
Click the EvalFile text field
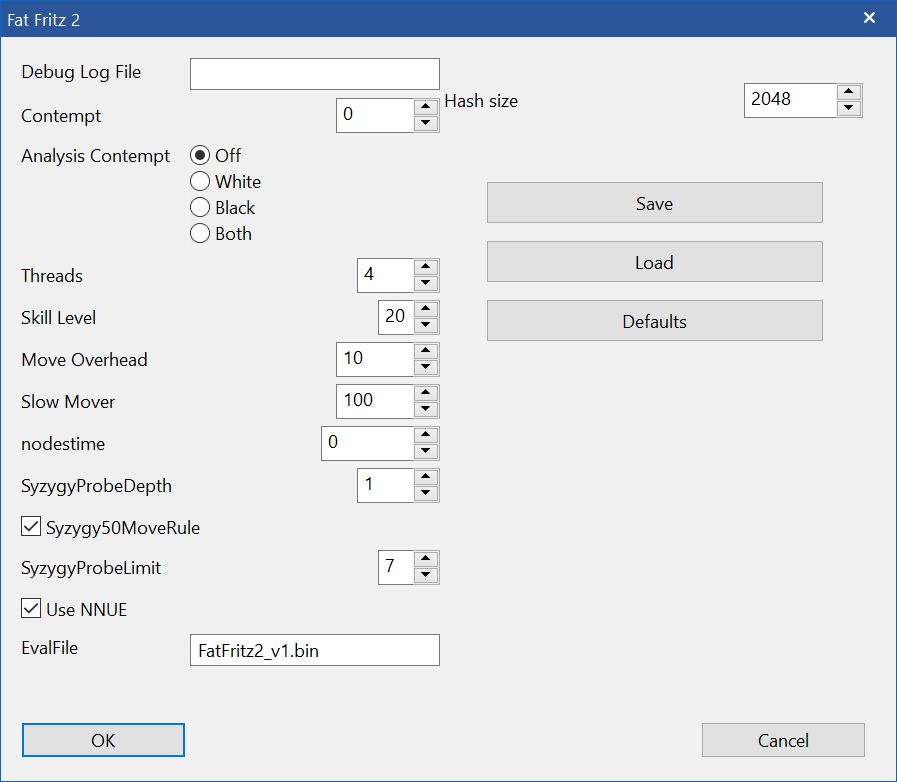pyautogui.click(x=314, y=650)
